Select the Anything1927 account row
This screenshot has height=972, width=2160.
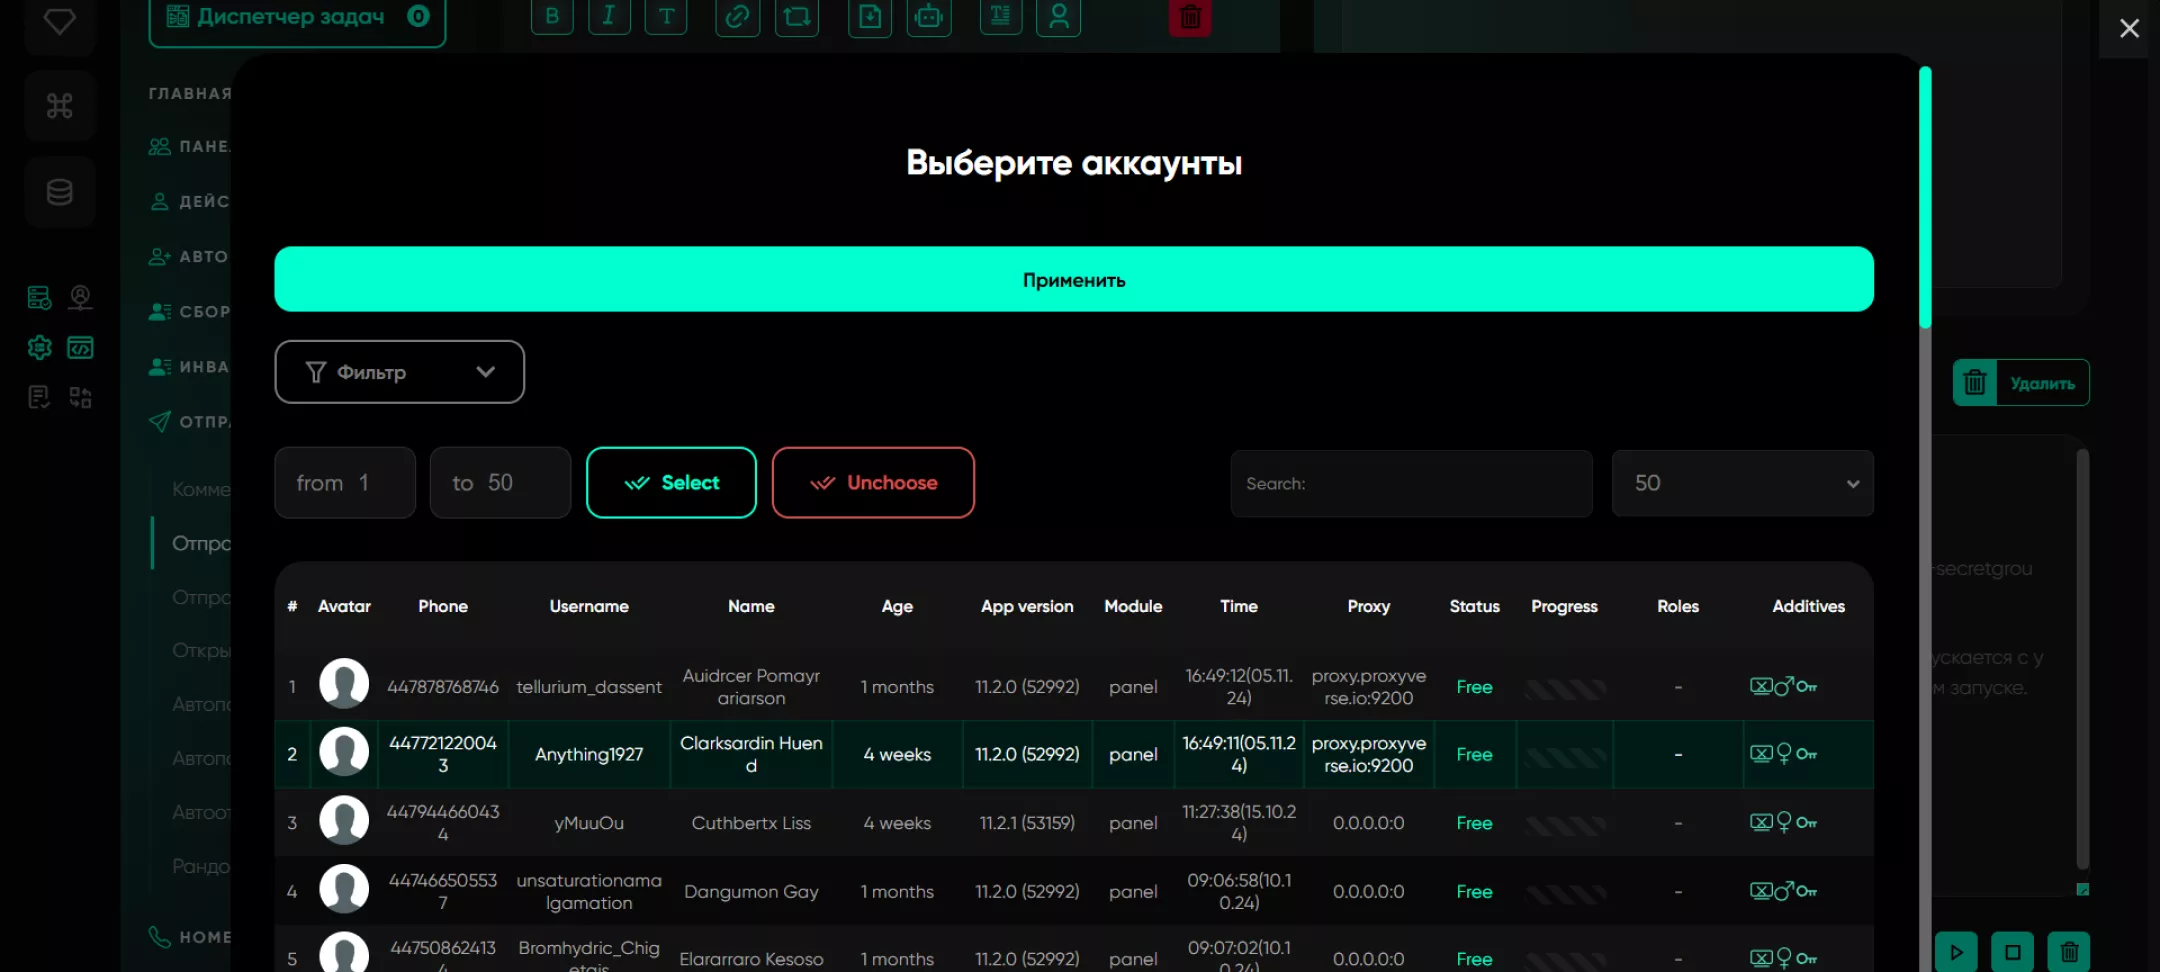(x=1074, y=754)
